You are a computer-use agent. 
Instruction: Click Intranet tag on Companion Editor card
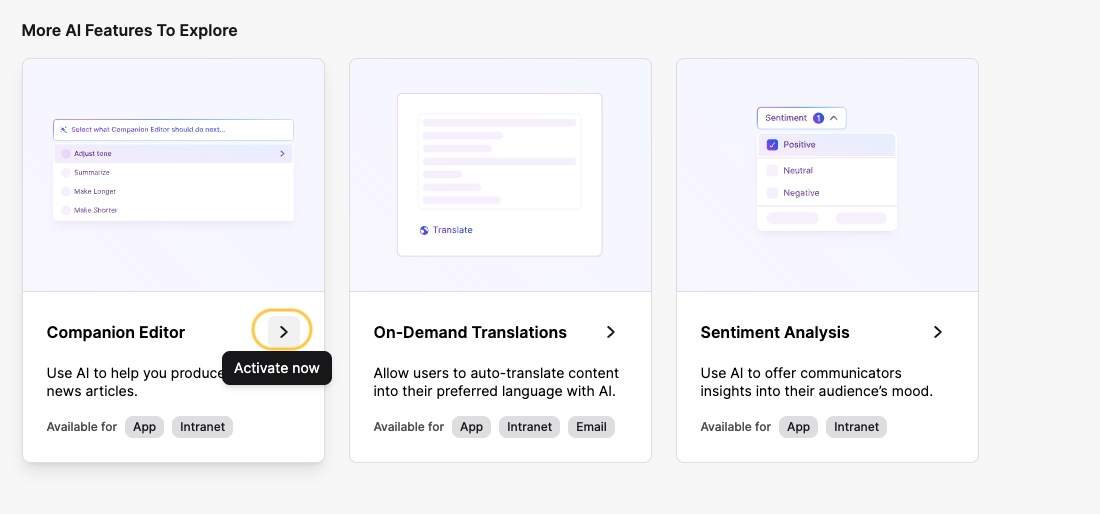202,427
